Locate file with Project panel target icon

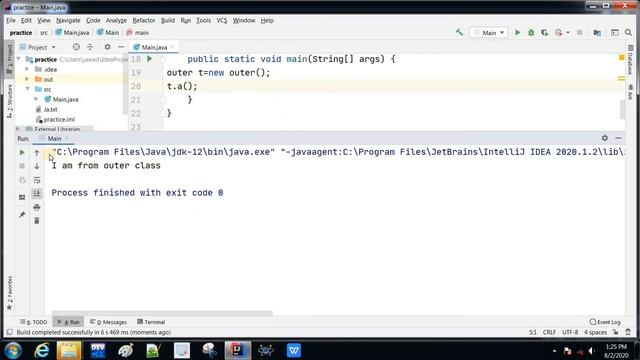(x=76, y=47)
